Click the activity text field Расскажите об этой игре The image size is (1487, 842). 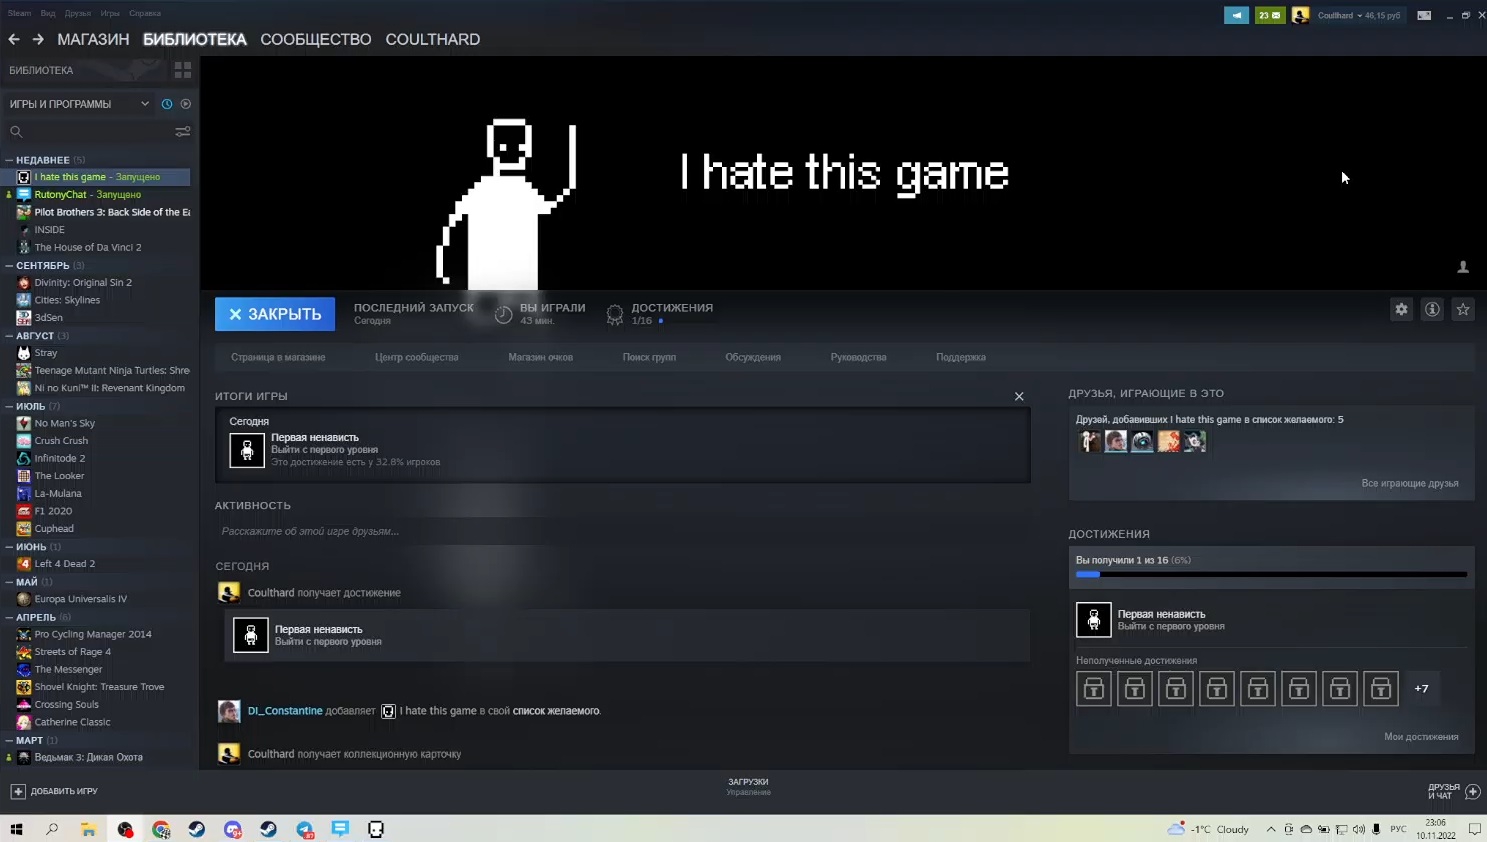point(624,531)
